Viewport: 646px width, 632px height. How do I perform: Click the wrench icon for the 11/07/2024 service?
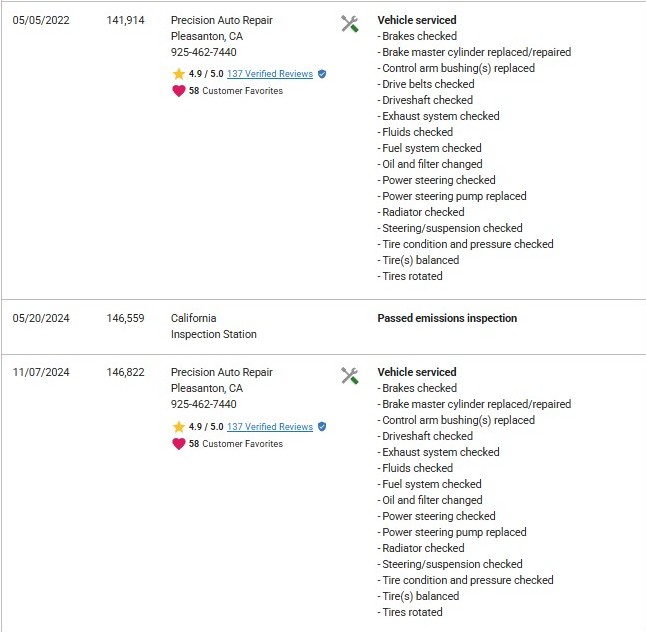349,376
